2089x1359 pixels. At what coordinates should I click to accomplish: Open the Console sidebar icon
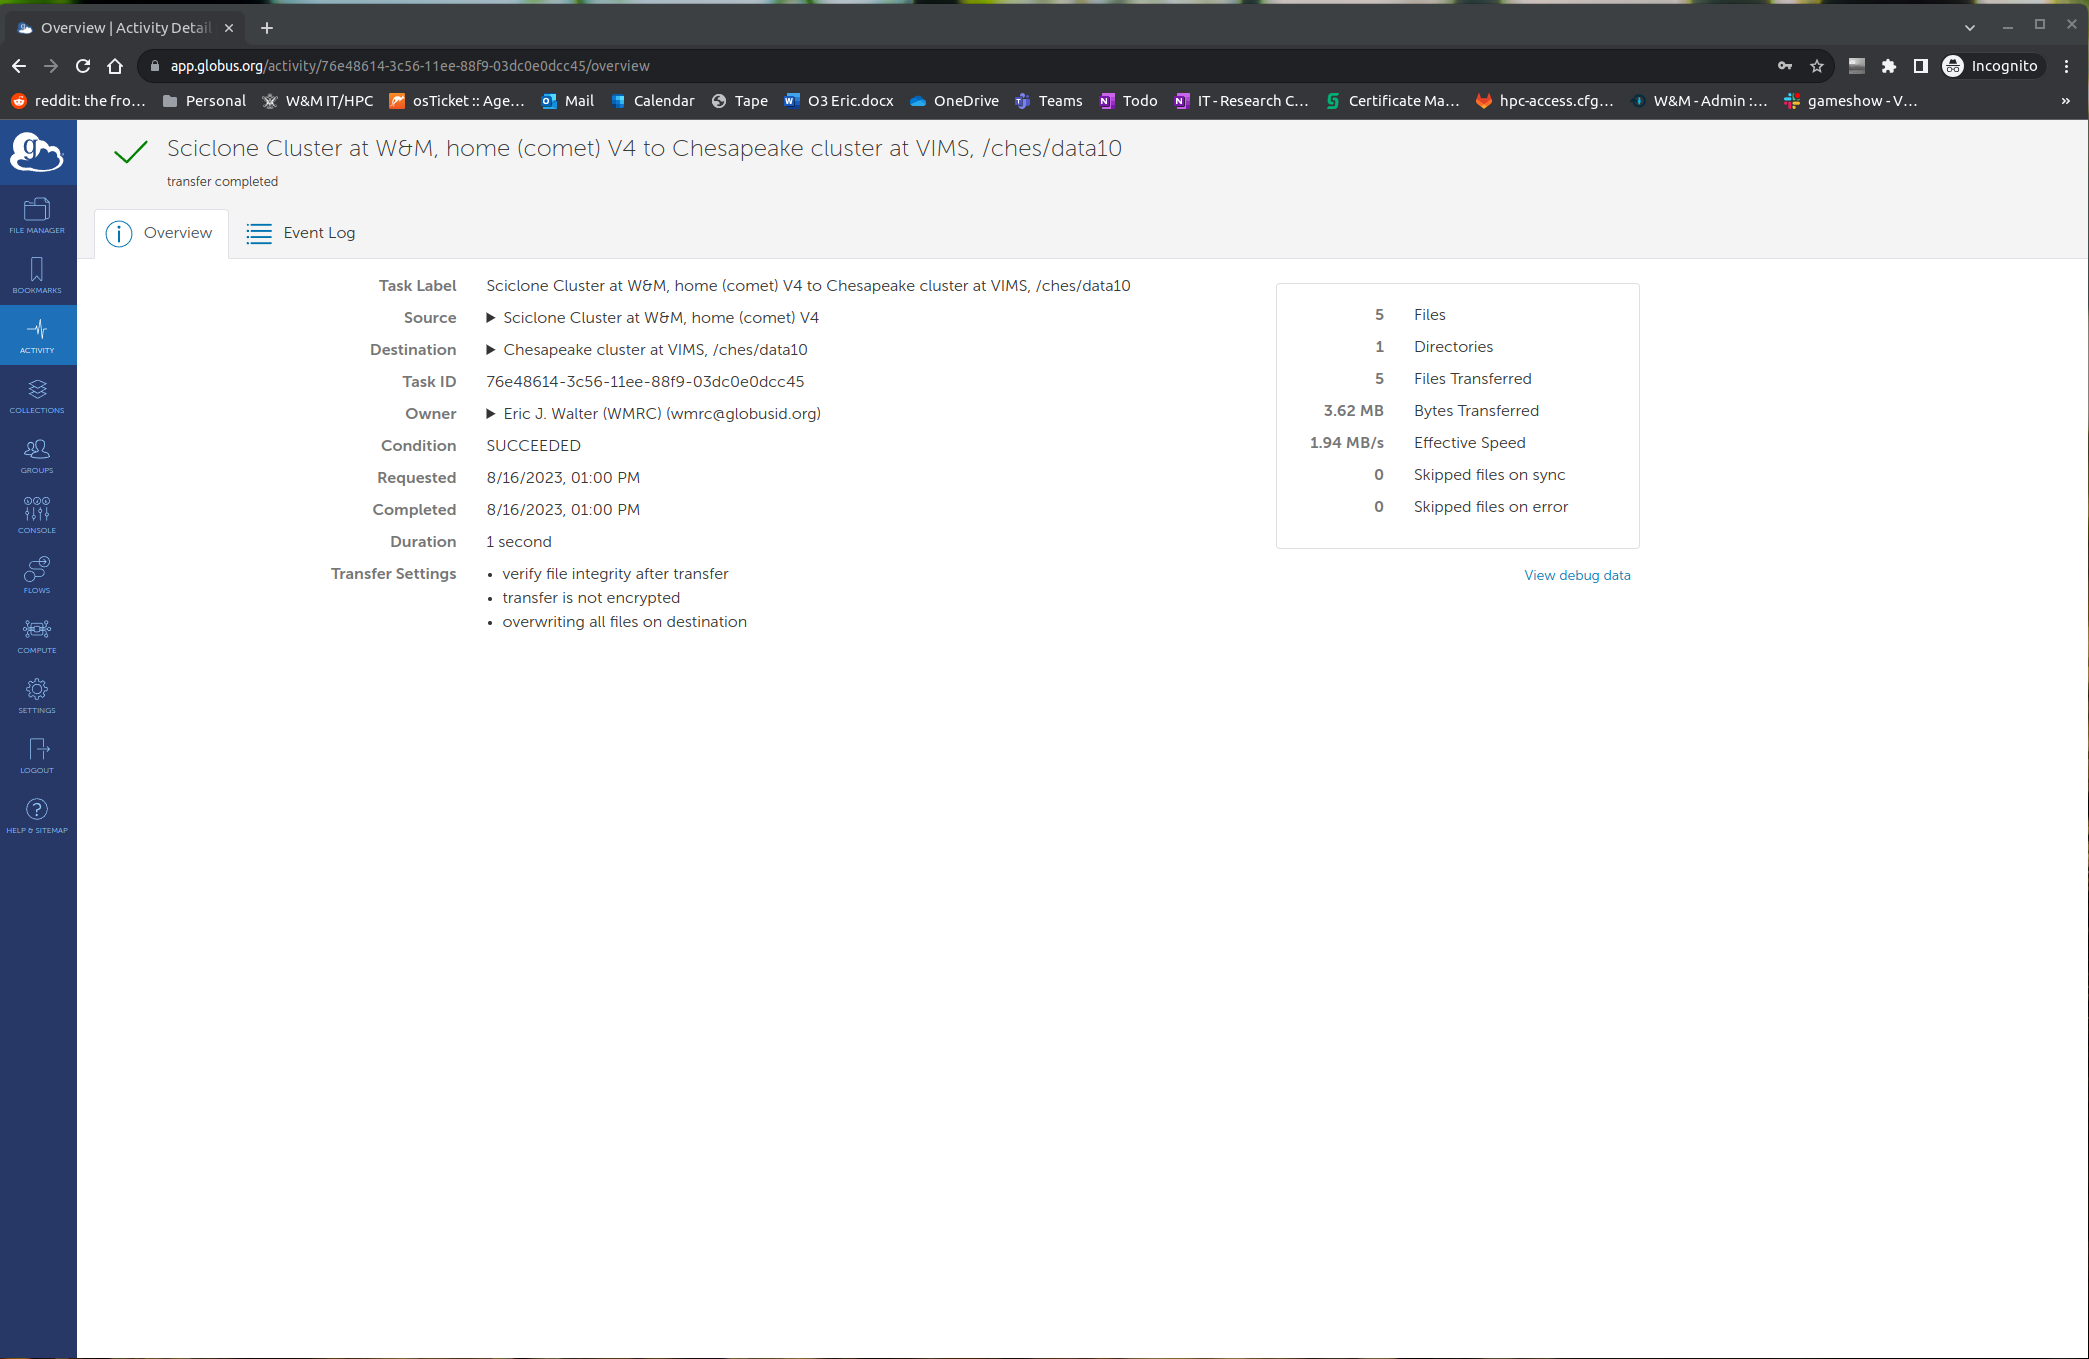click(37, 515)
